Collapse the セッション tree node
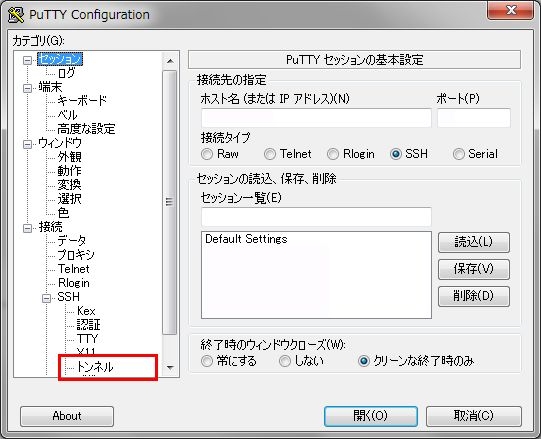This screenshot has width=541, height=439. pos(27,60)
